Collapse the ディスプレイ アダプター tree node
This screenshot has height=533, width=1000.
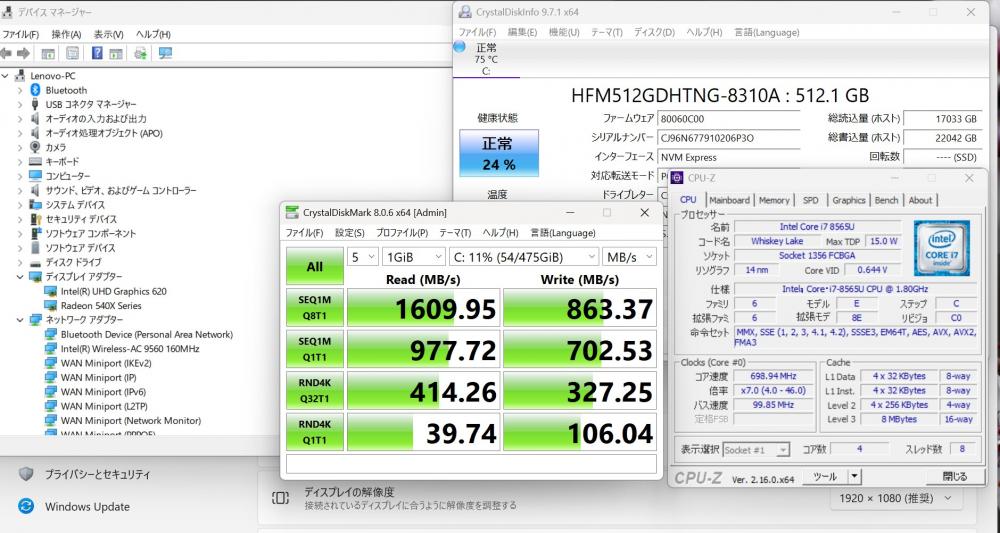(20, 277)
